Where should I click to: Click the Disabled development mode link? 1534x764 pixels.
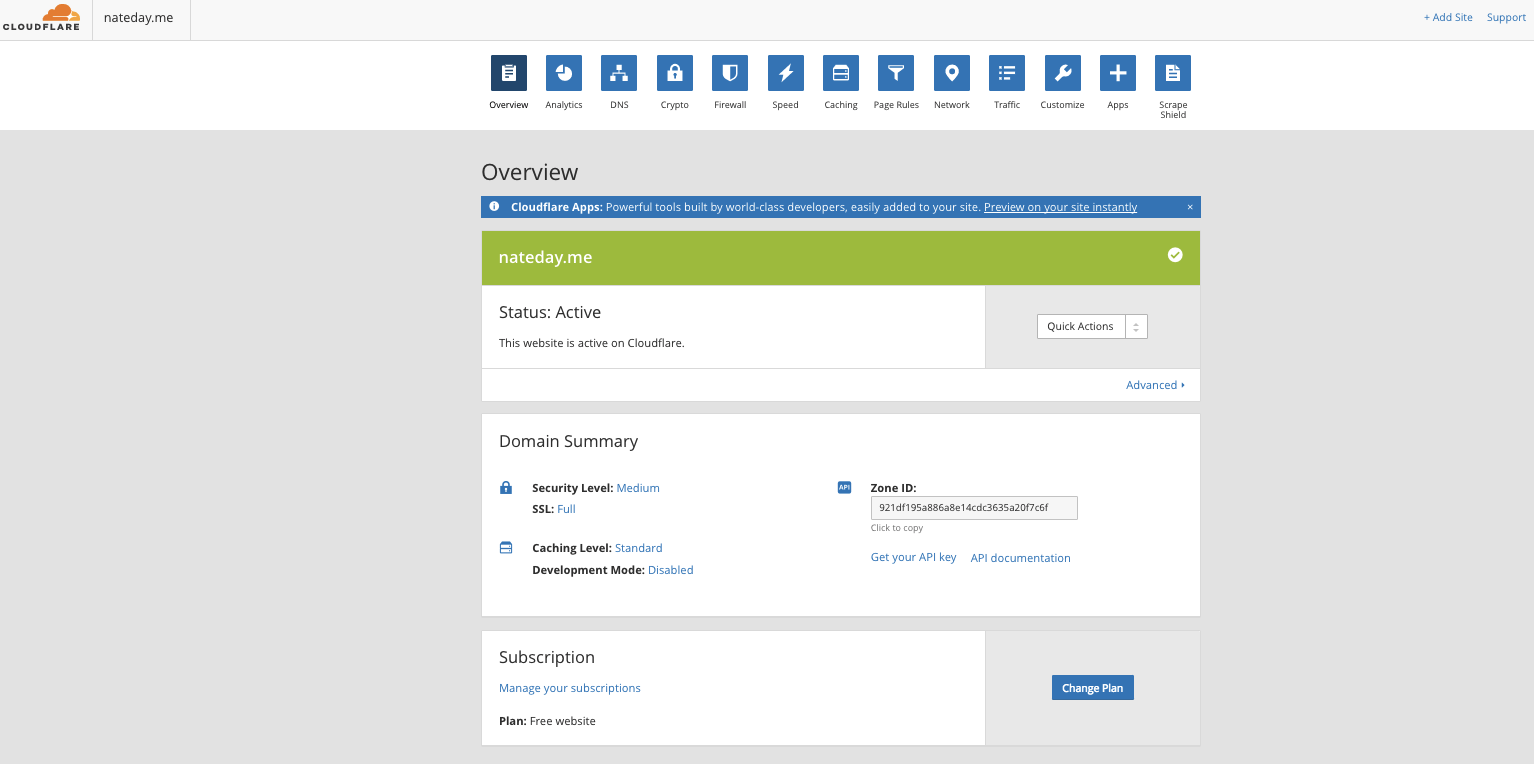click(x=671, y=570)
